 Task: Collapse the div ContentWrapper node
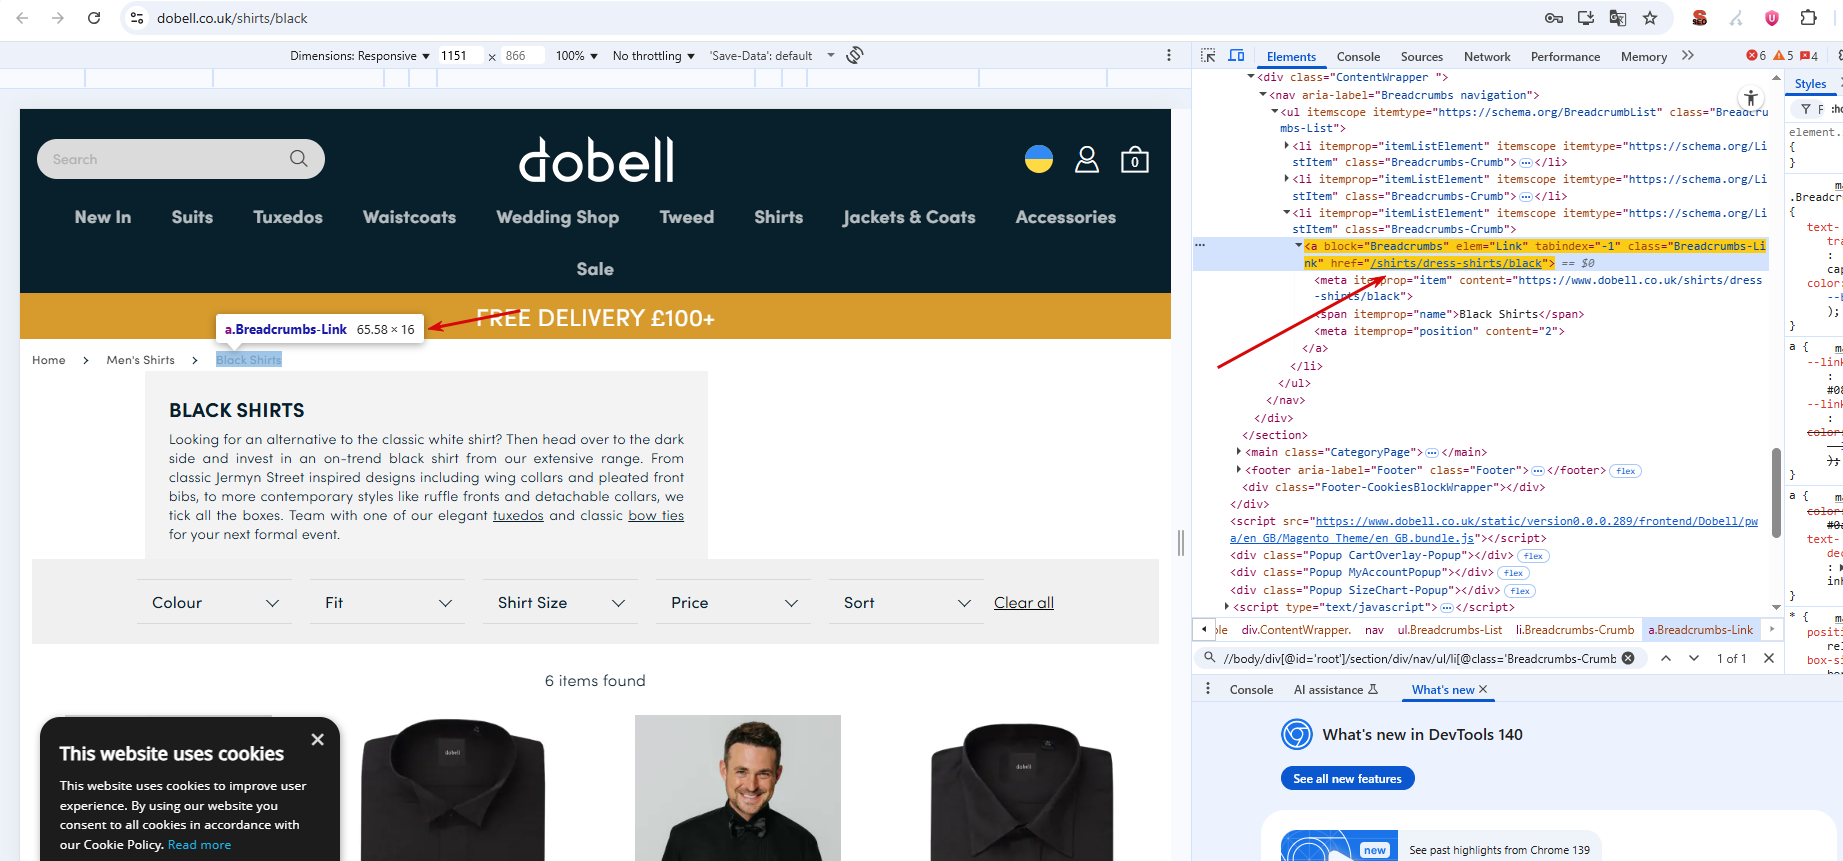1251,77
